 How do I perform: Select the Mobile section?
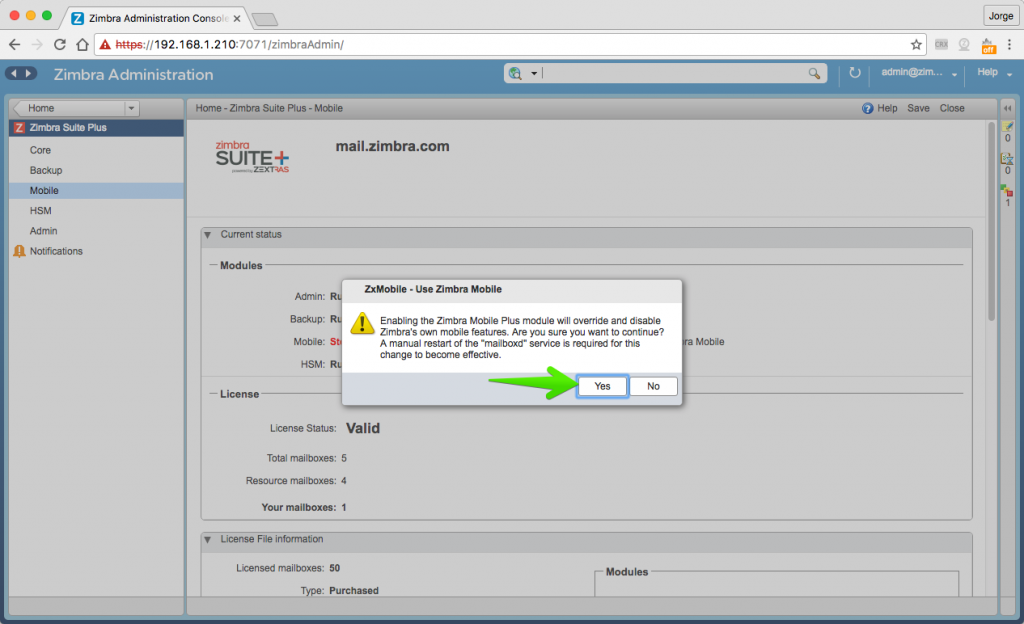97,191
